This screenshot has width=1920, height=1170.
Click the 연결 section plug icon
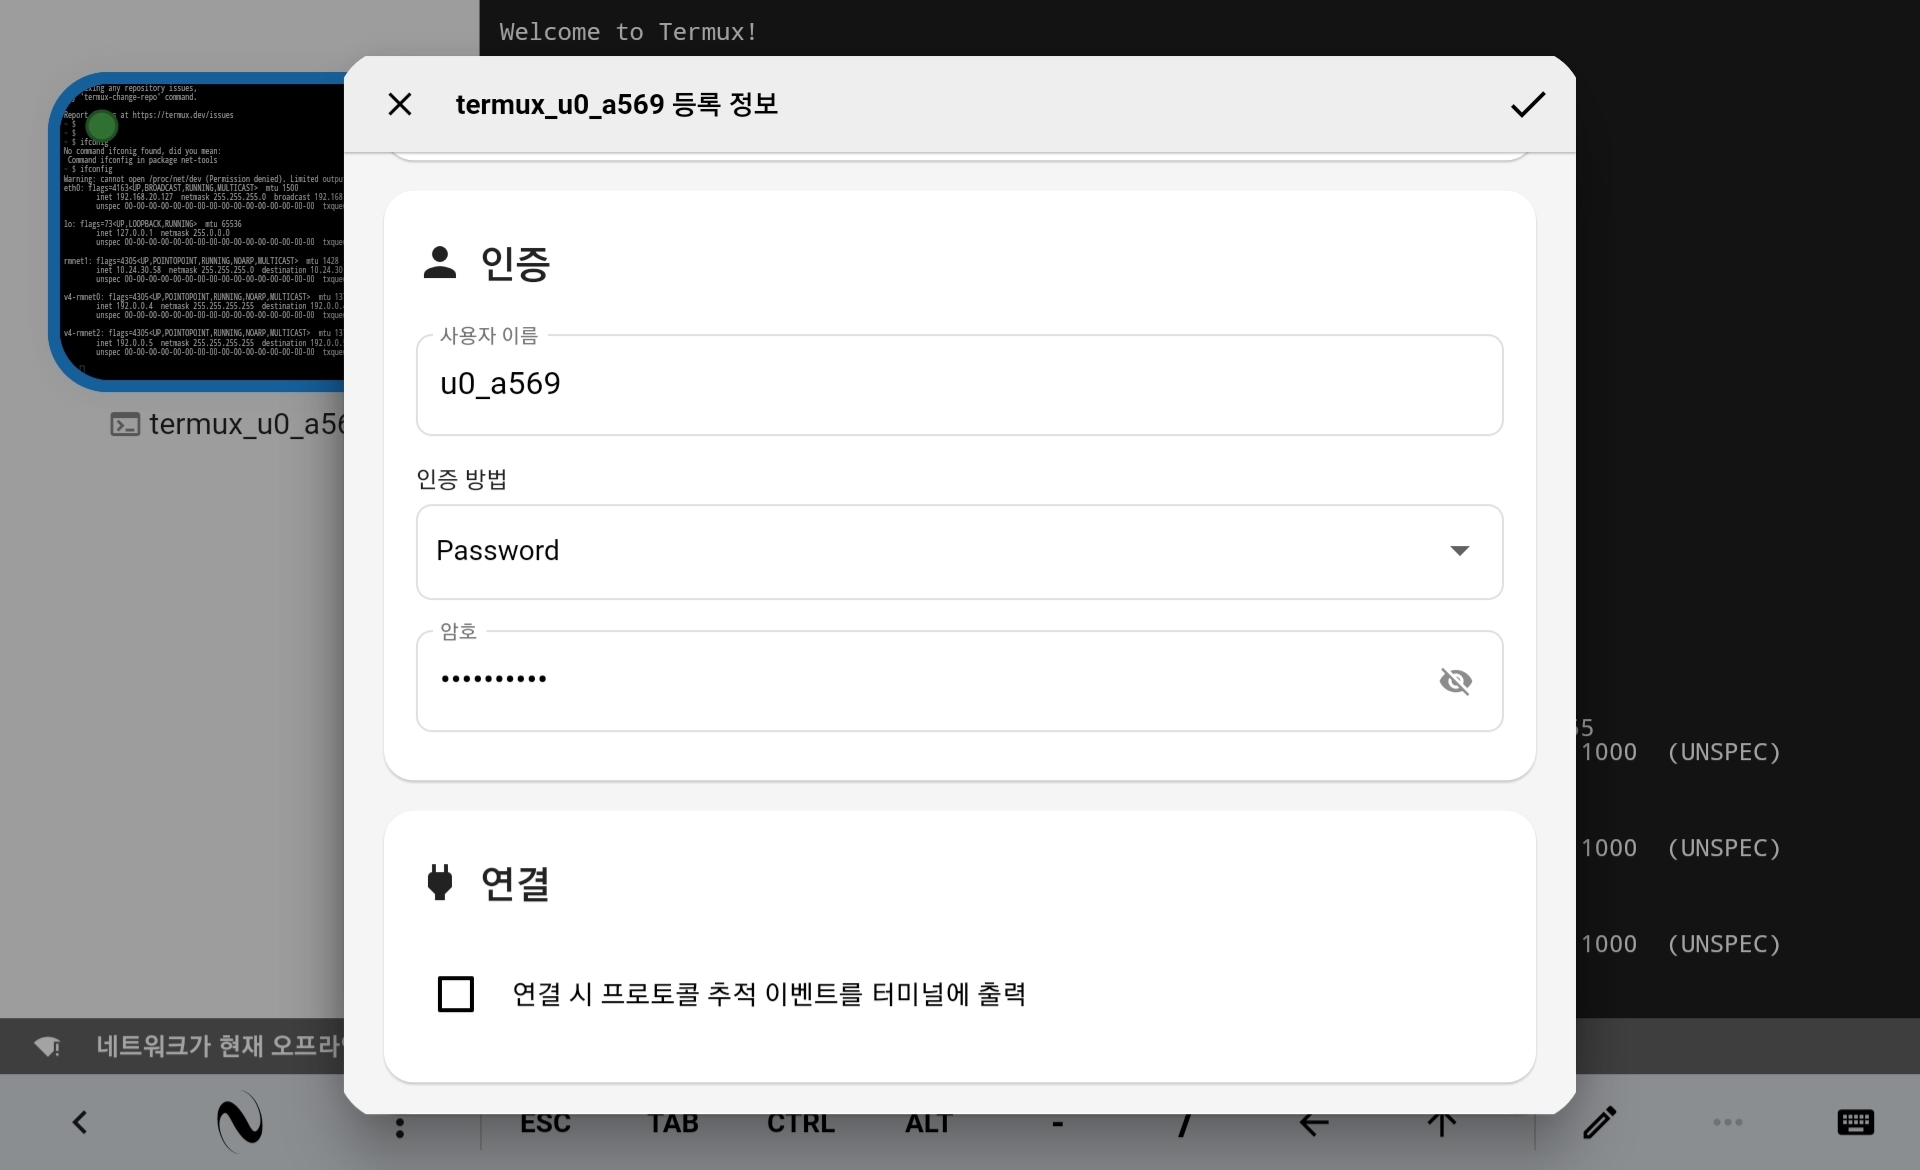[440, 882]
